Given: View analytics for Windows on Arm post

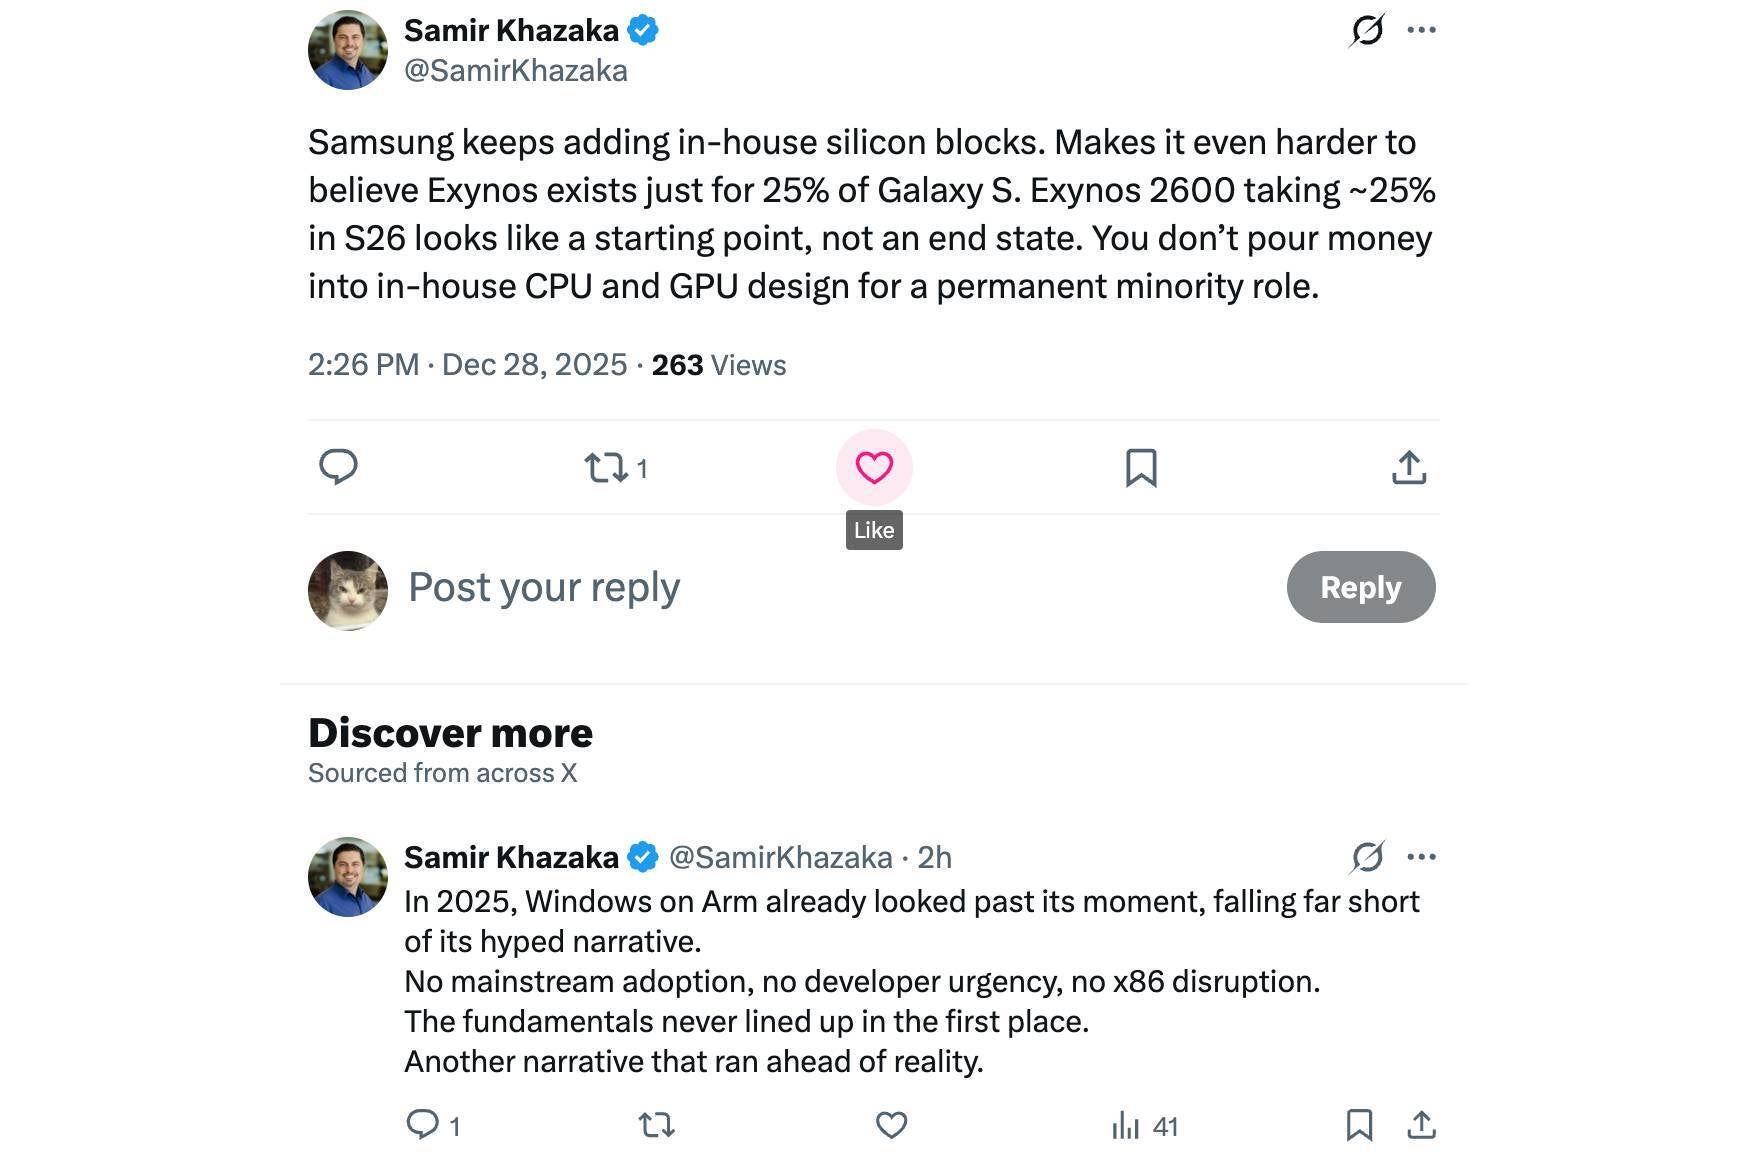Looking at the screenshot, I should coord(1126,1126).
